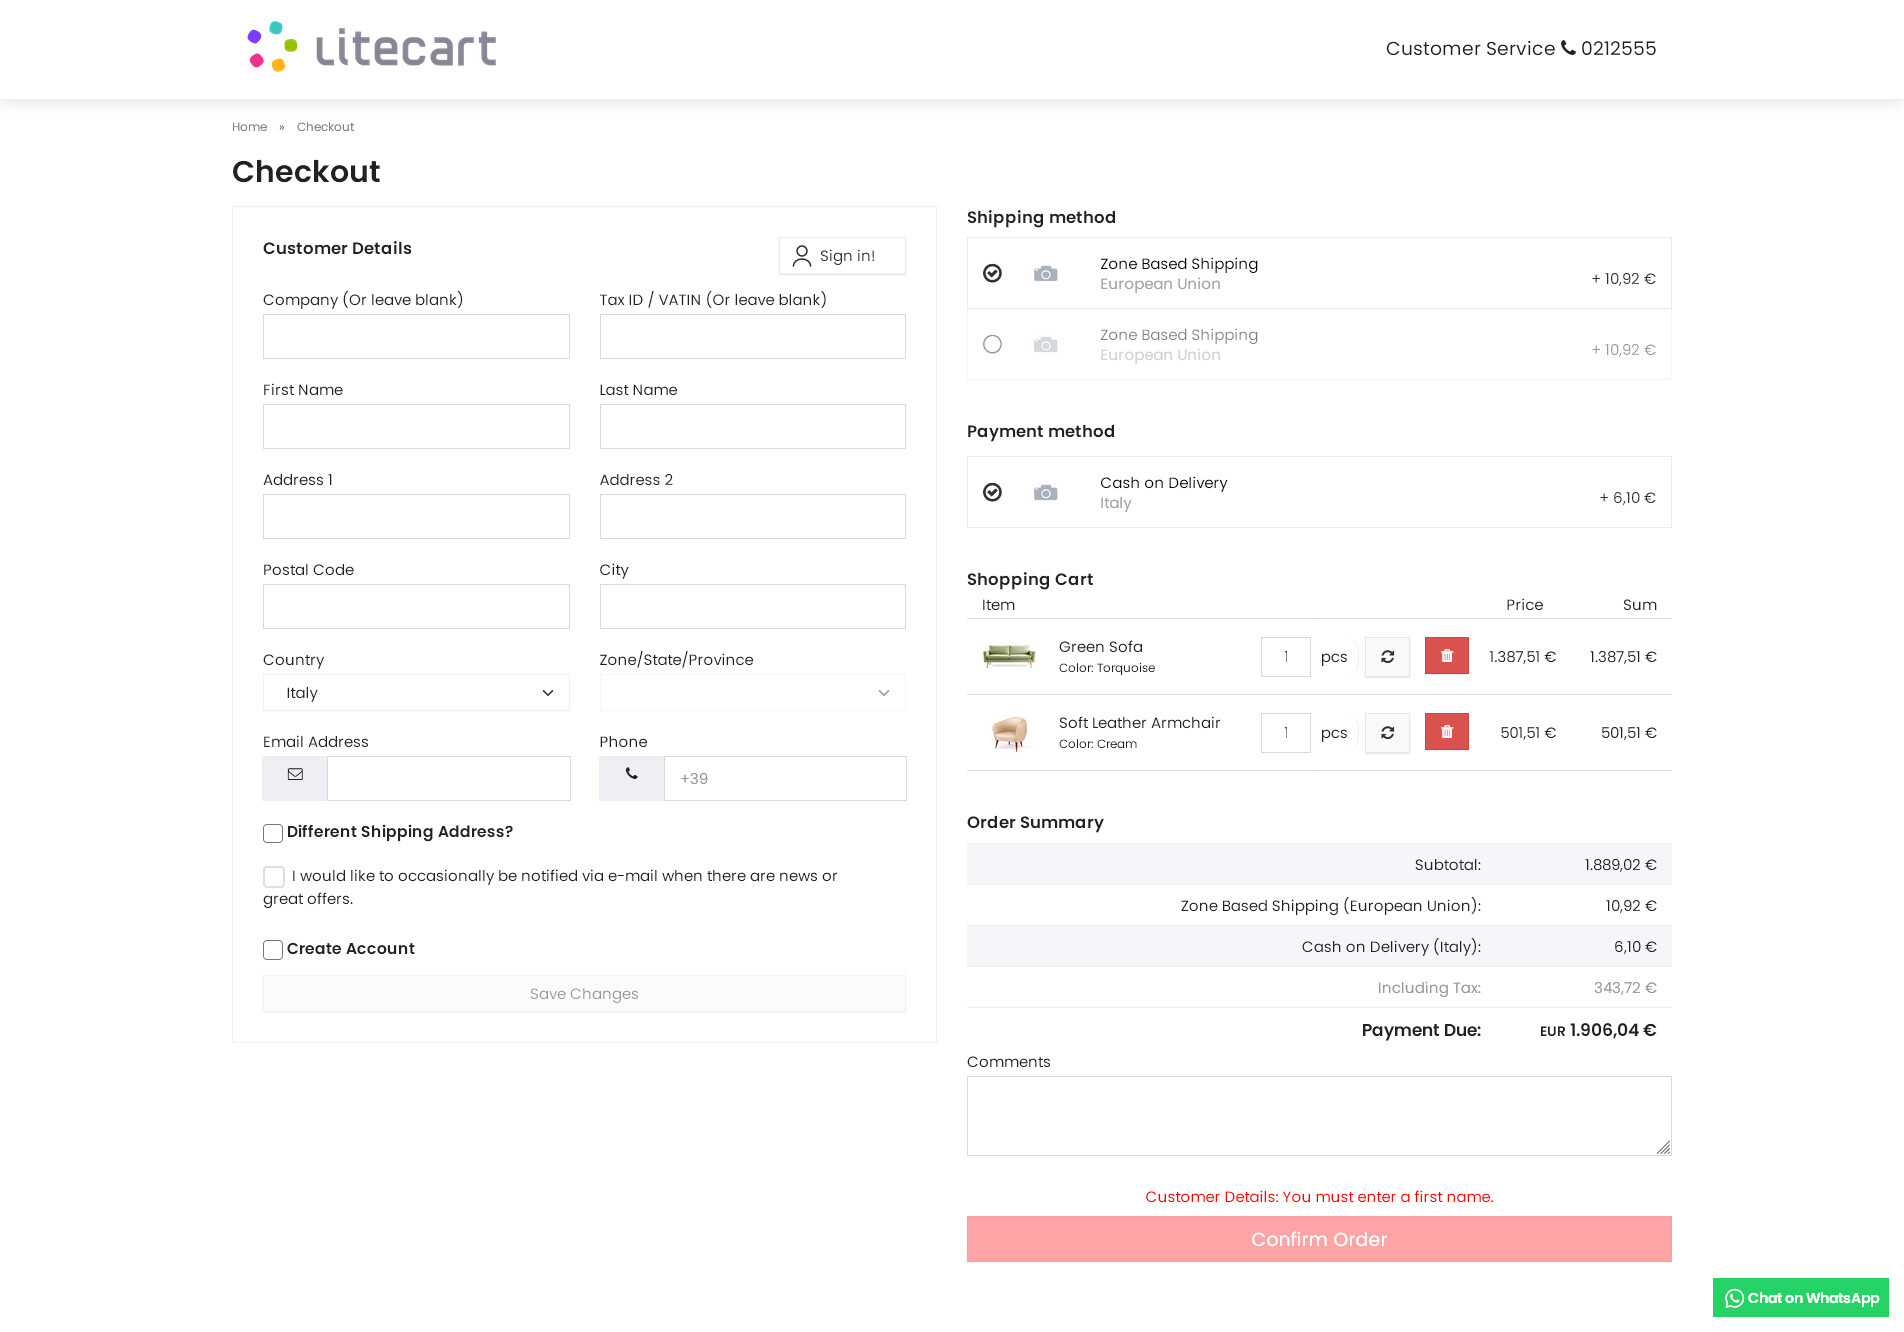This screenshot has height=1332, width=1904.
Task: Update the Soft Leather Armchair quantity with the refresh icon
Action: pos(1387,733)
